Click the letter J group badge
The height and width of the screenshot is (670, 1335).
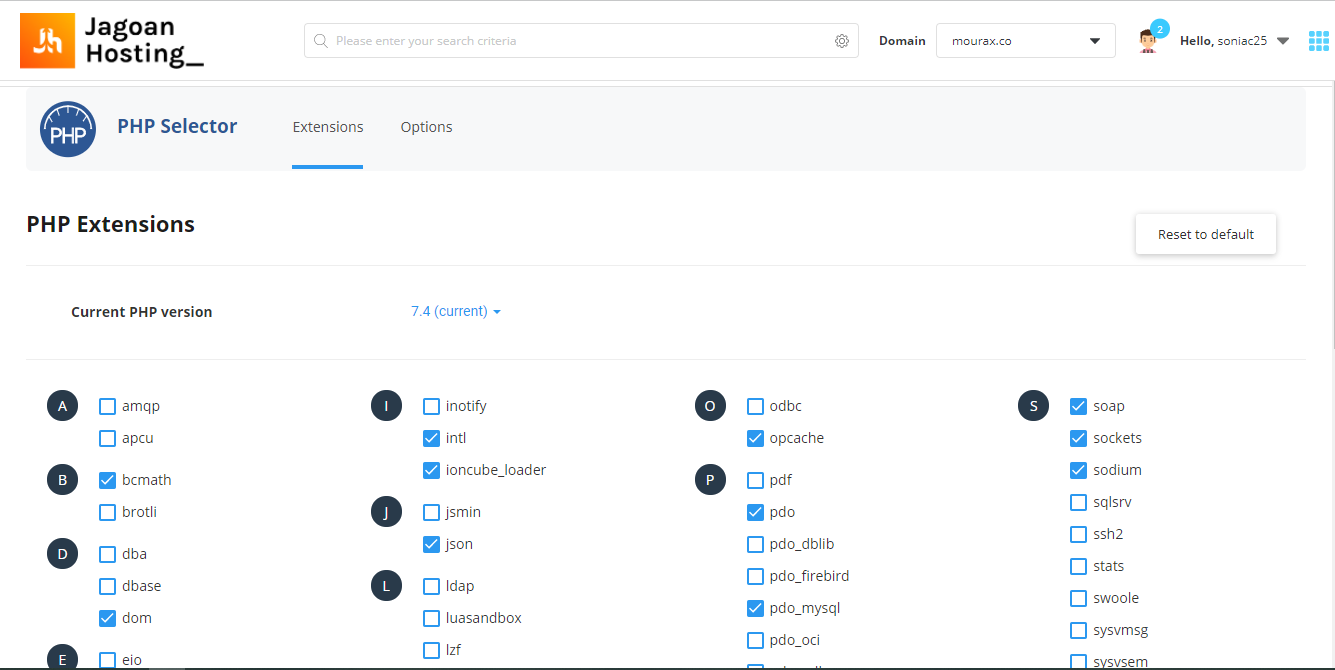tap(386, 512)
